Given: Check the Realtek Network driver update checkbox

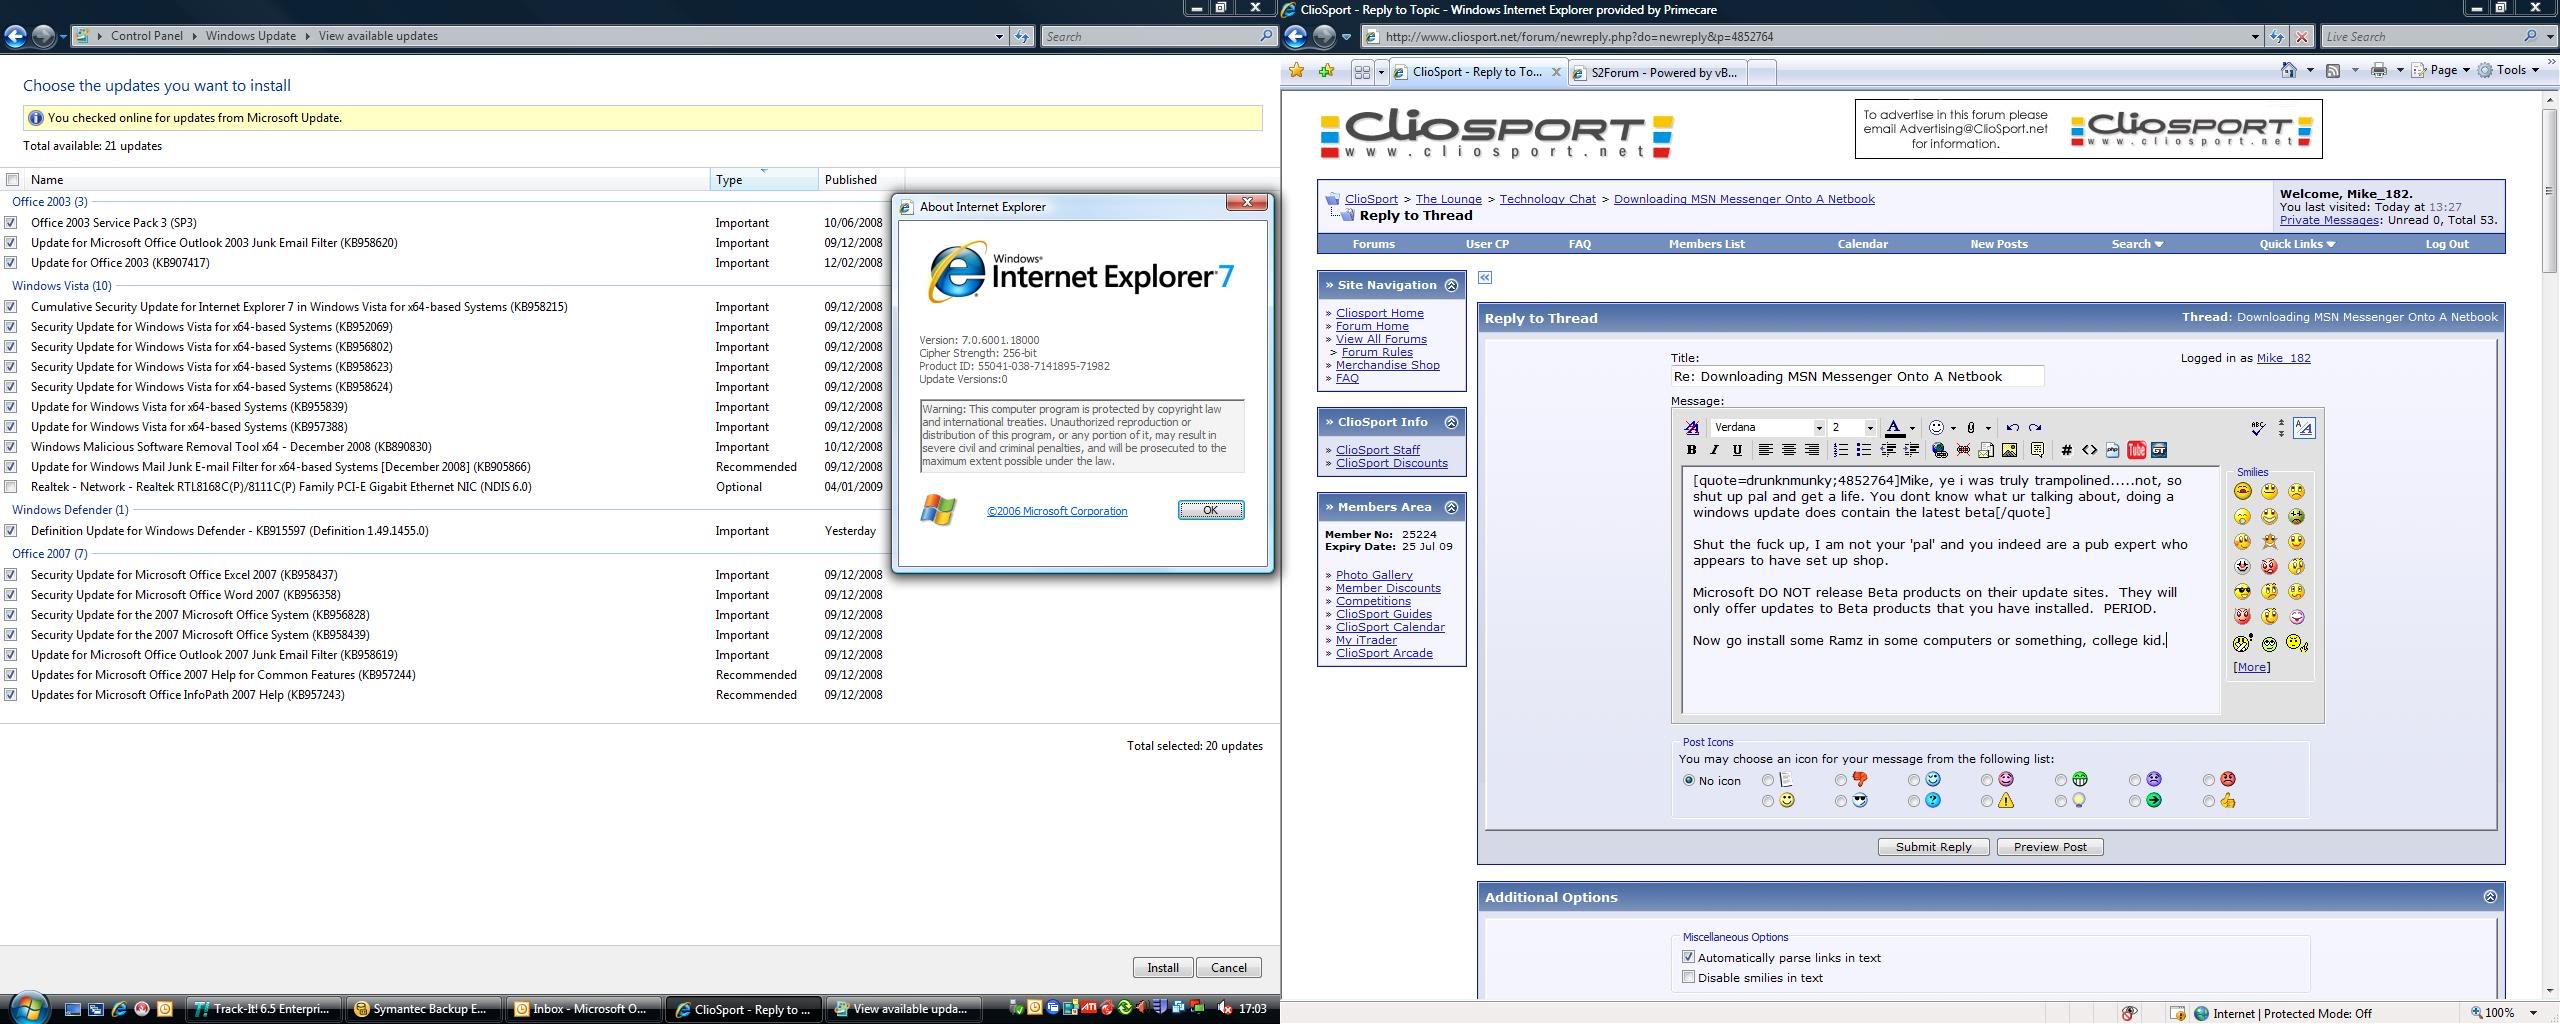Looking at the screenshot, I should [11, 487].
